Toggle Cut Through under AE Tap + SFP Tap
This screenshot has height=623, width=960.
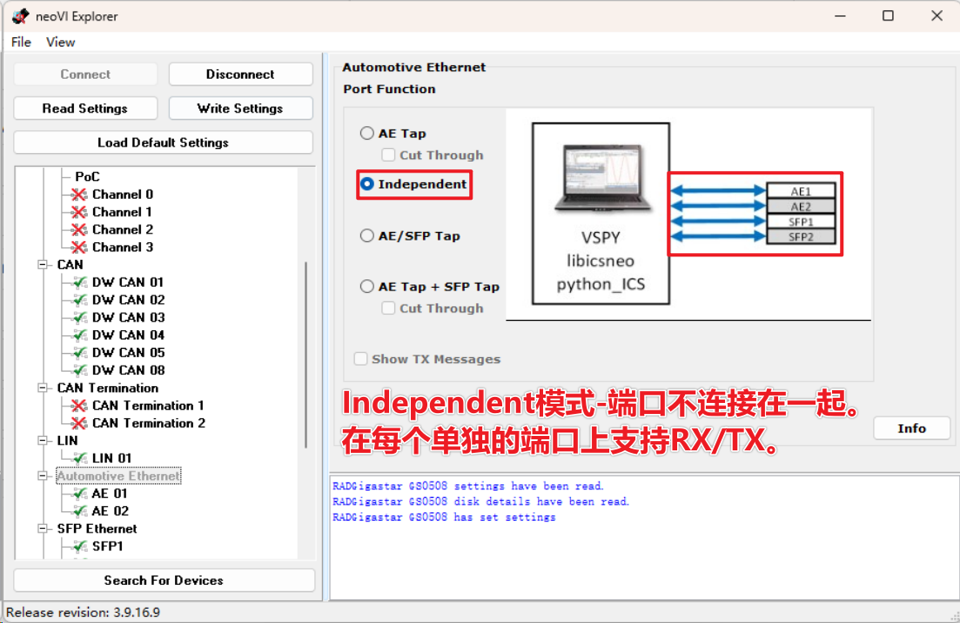pyautogui.click(x=388, y=308)
